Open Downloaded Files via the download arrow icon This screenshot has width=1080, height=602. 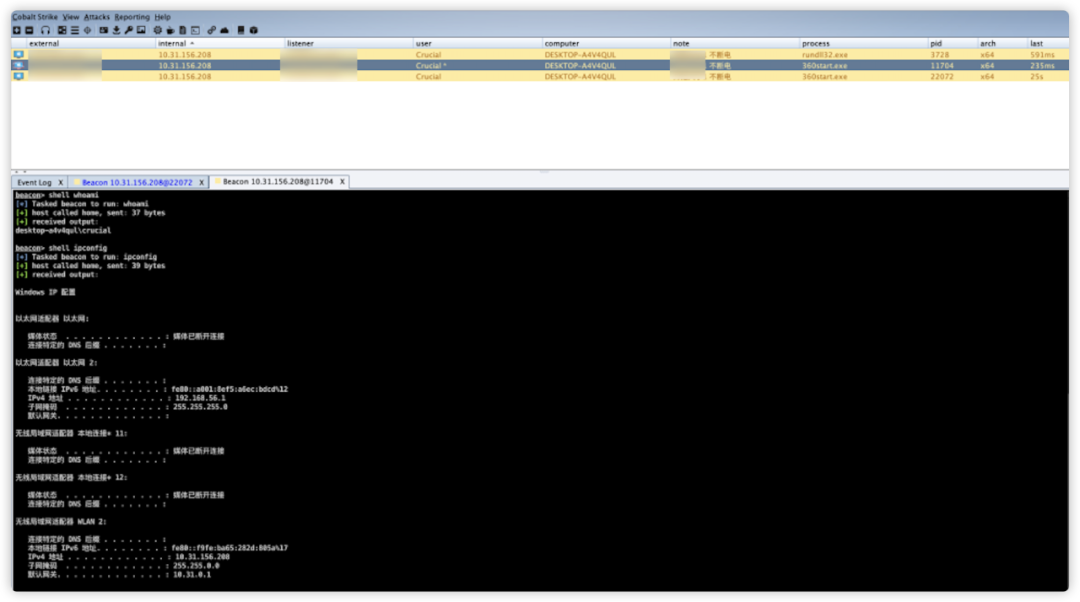click(x=116, y=30)
